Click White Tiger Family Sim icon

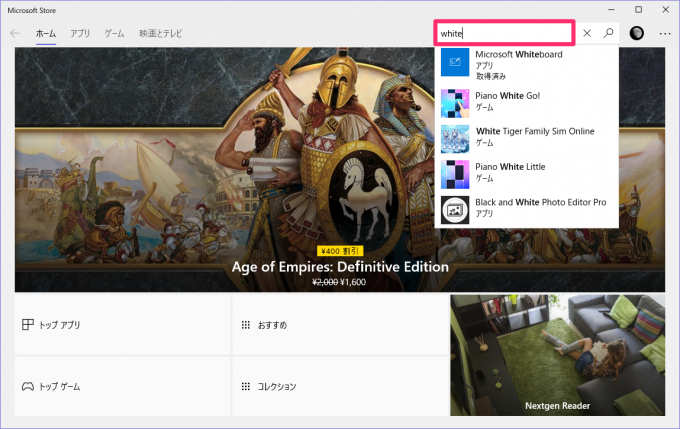pyautogui.click(x=455, y=139)
